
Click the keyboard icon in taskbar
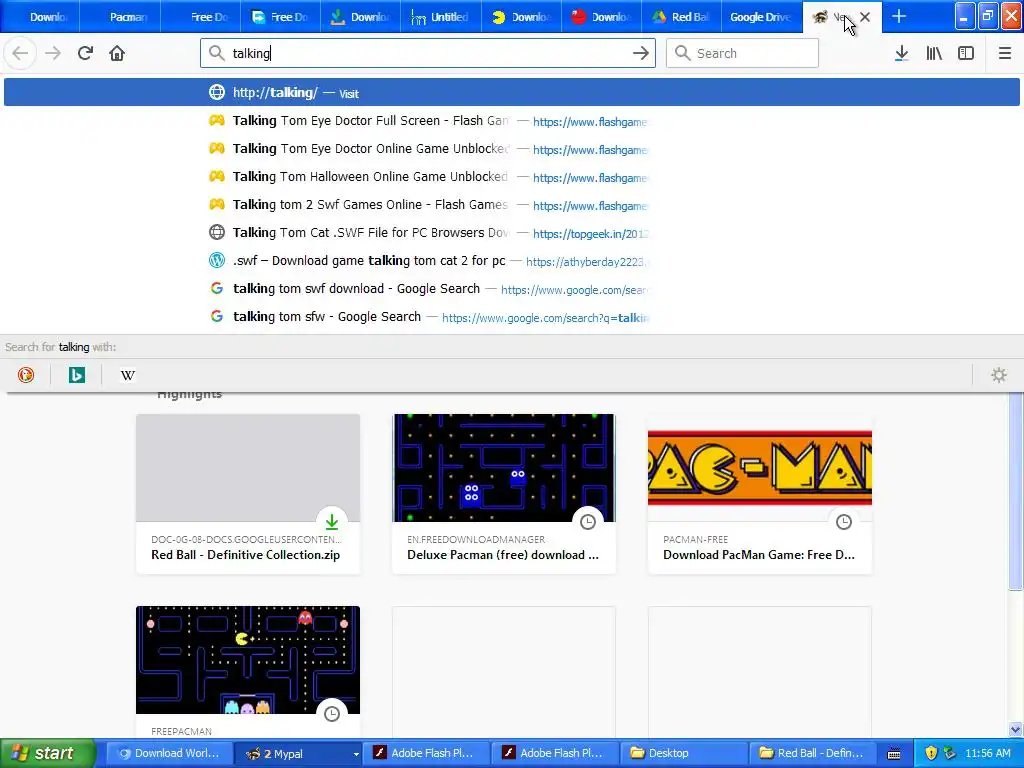point(894,754)
